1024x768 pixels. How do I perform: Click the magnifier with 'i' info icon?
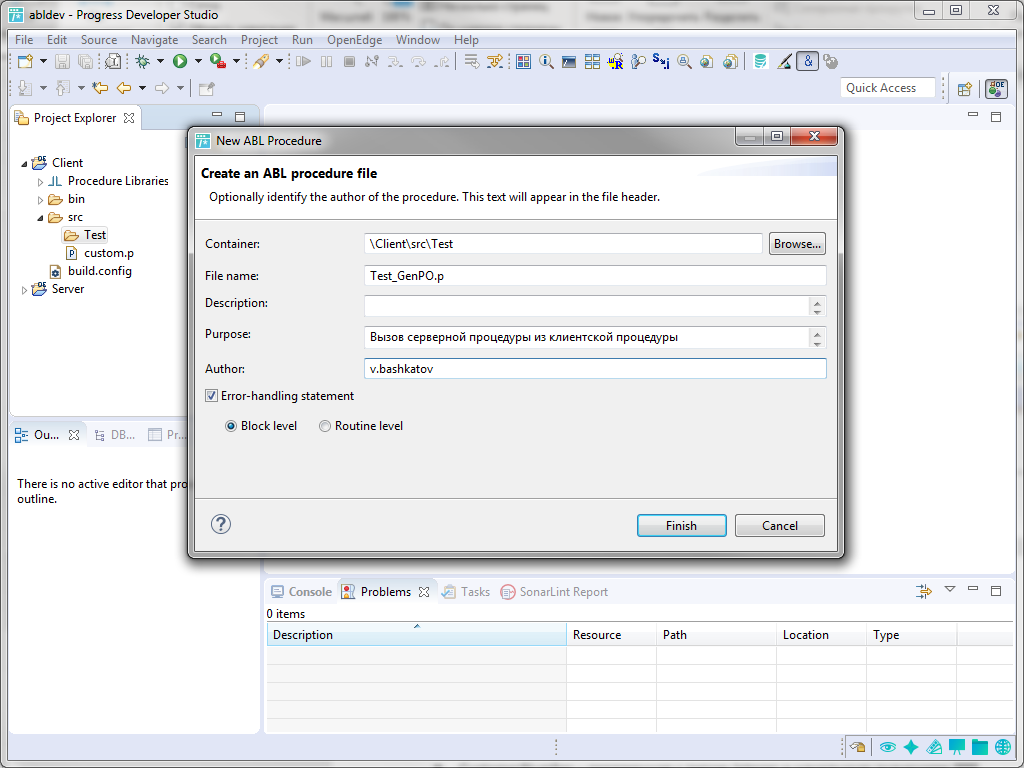546,61
